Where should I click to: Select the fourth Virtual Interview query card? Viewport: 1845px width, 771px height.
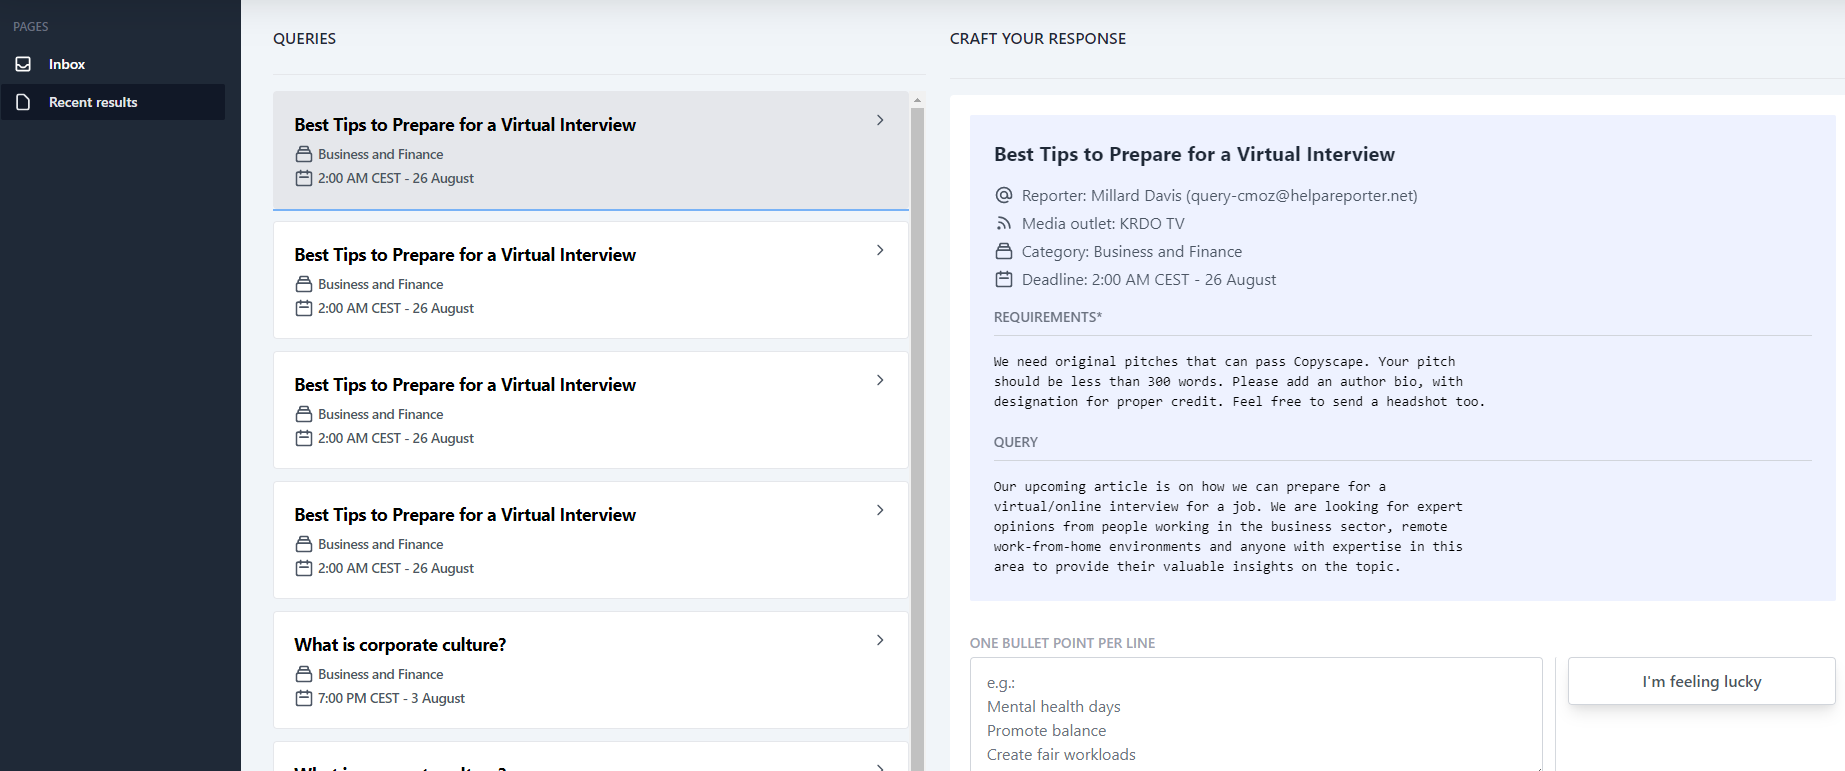pos(590,540)
